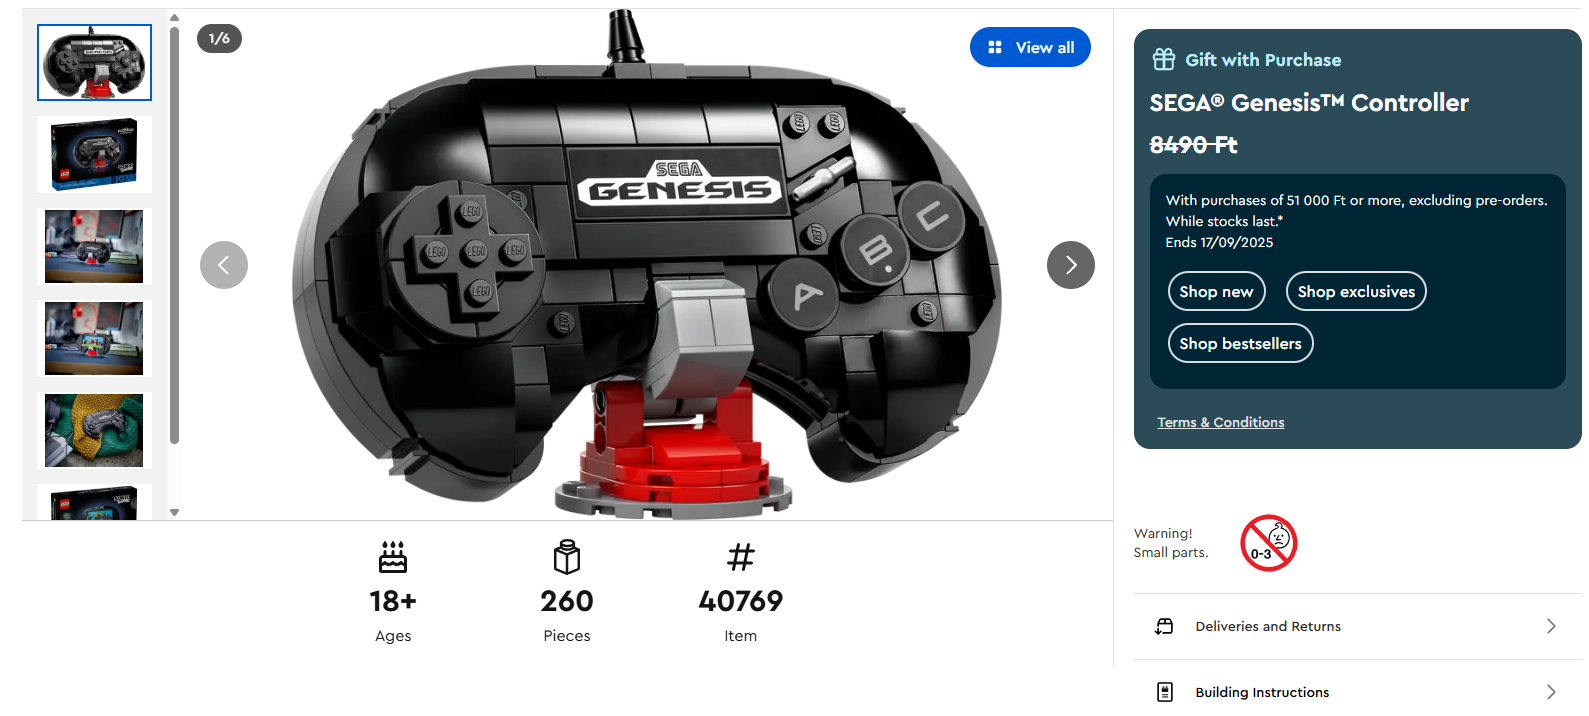Click the ages birthday cake icon

pyautogui.click(x=393, y=557)
